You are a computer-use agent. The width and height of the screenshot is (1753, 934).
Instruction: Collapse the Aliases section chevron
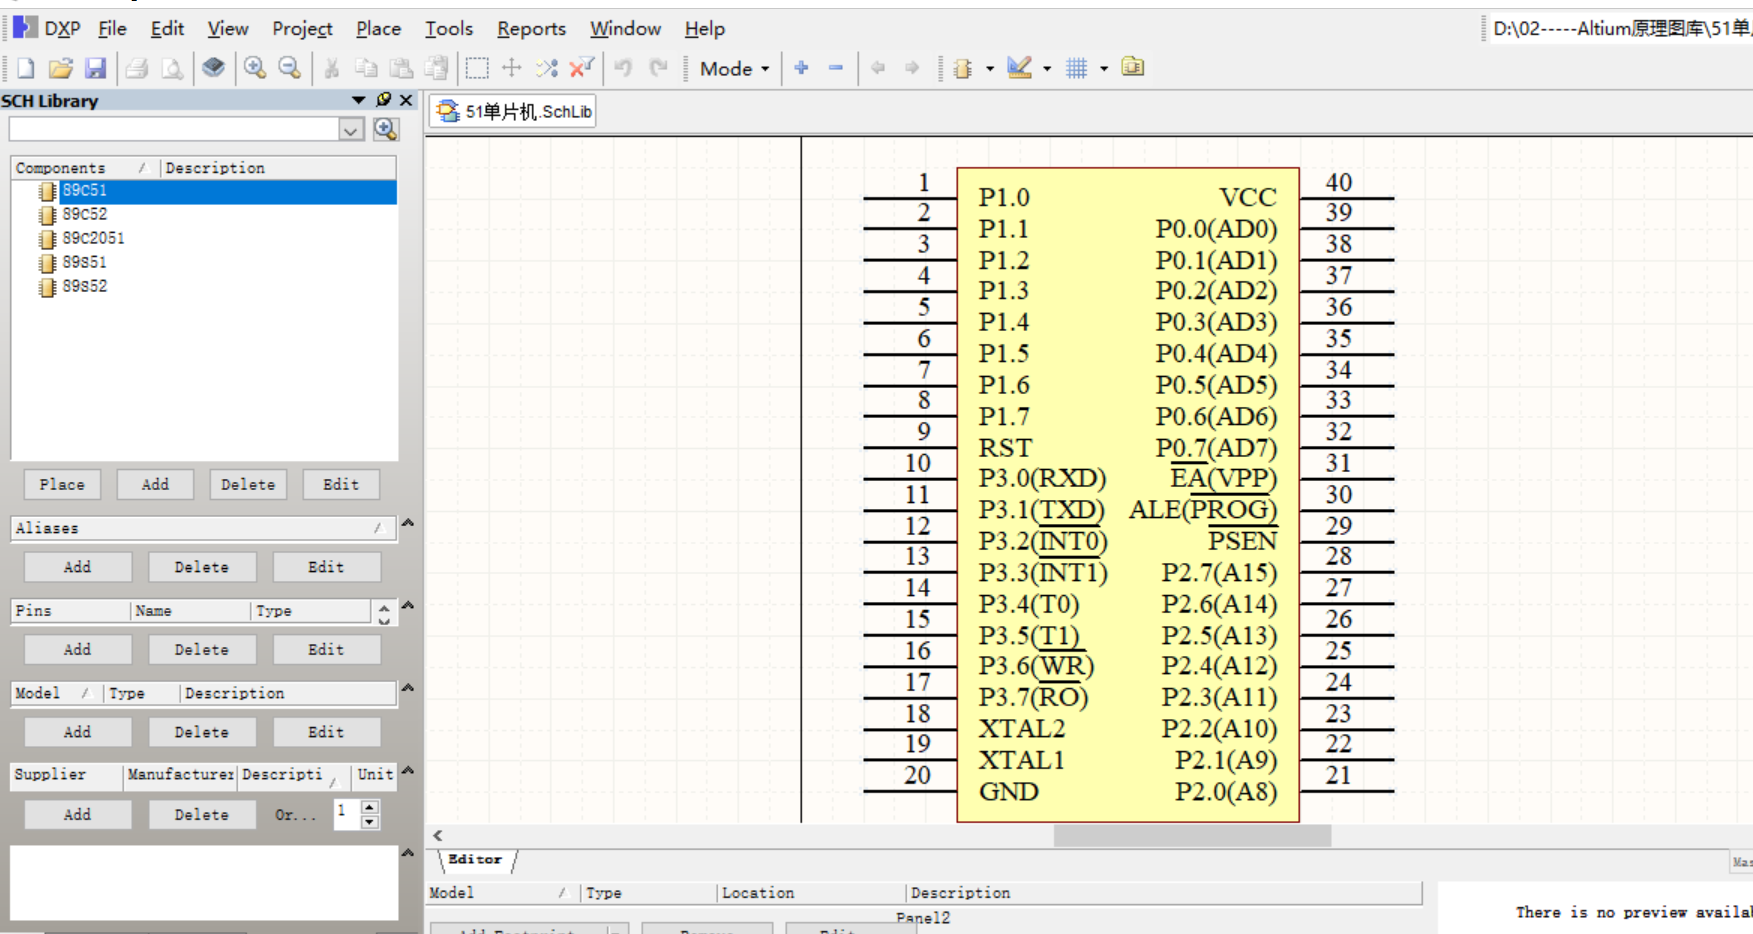(x=408, y=523)
